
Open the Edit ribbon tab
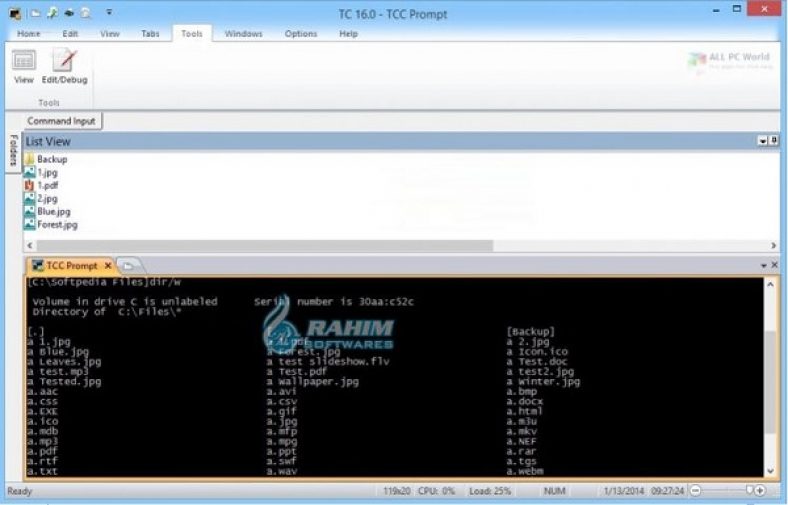point(70,34)
